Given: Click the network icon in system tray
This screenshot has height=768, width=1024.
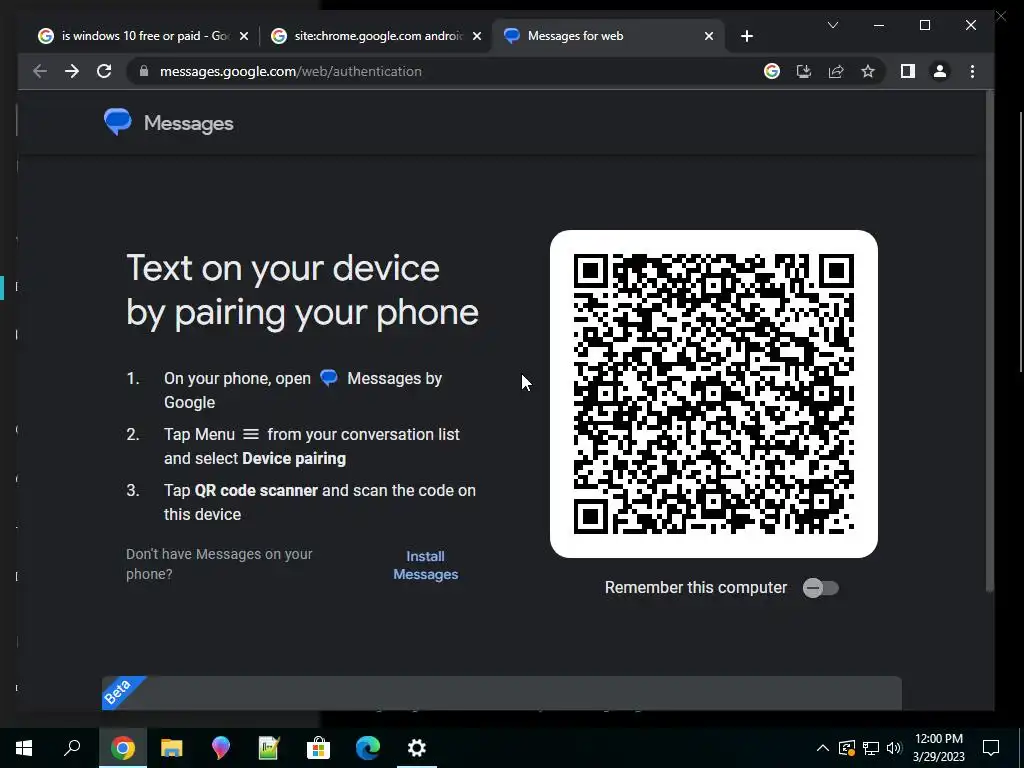Looking at the screenshot, I should click(871, 748).
